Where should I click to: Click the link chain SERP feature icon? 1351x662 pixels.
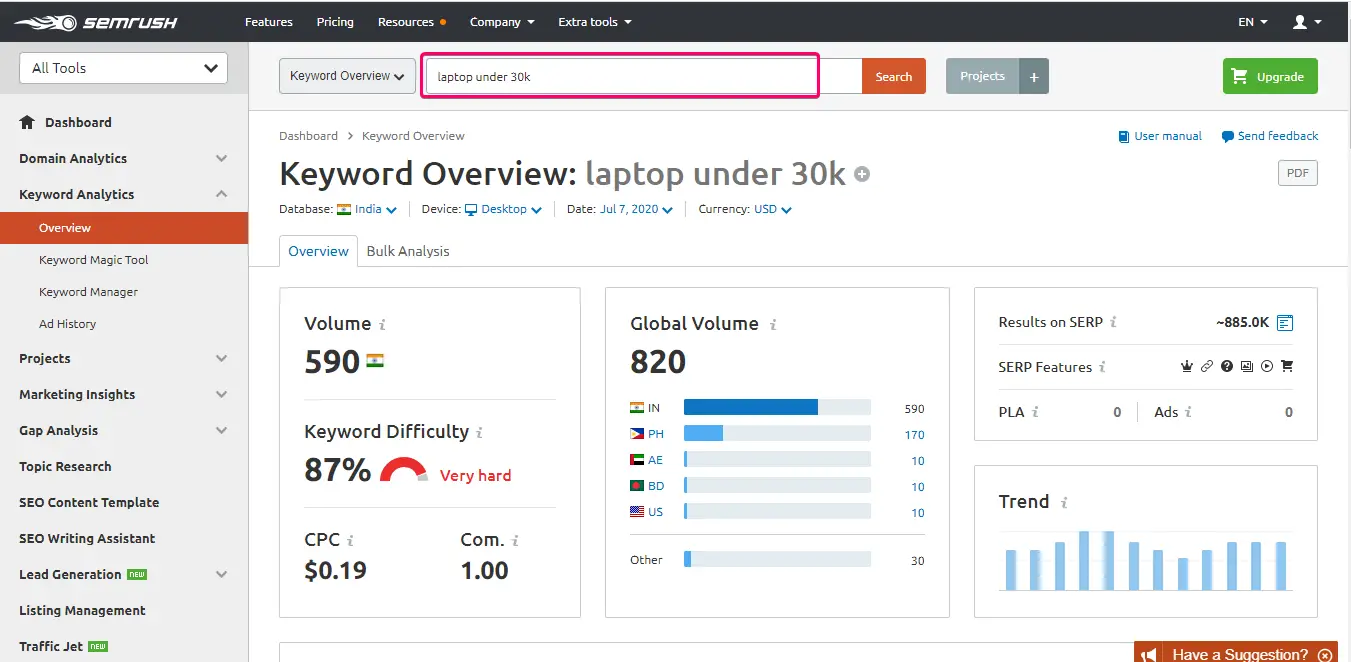pyautogui.click(x=1207, y=367)
